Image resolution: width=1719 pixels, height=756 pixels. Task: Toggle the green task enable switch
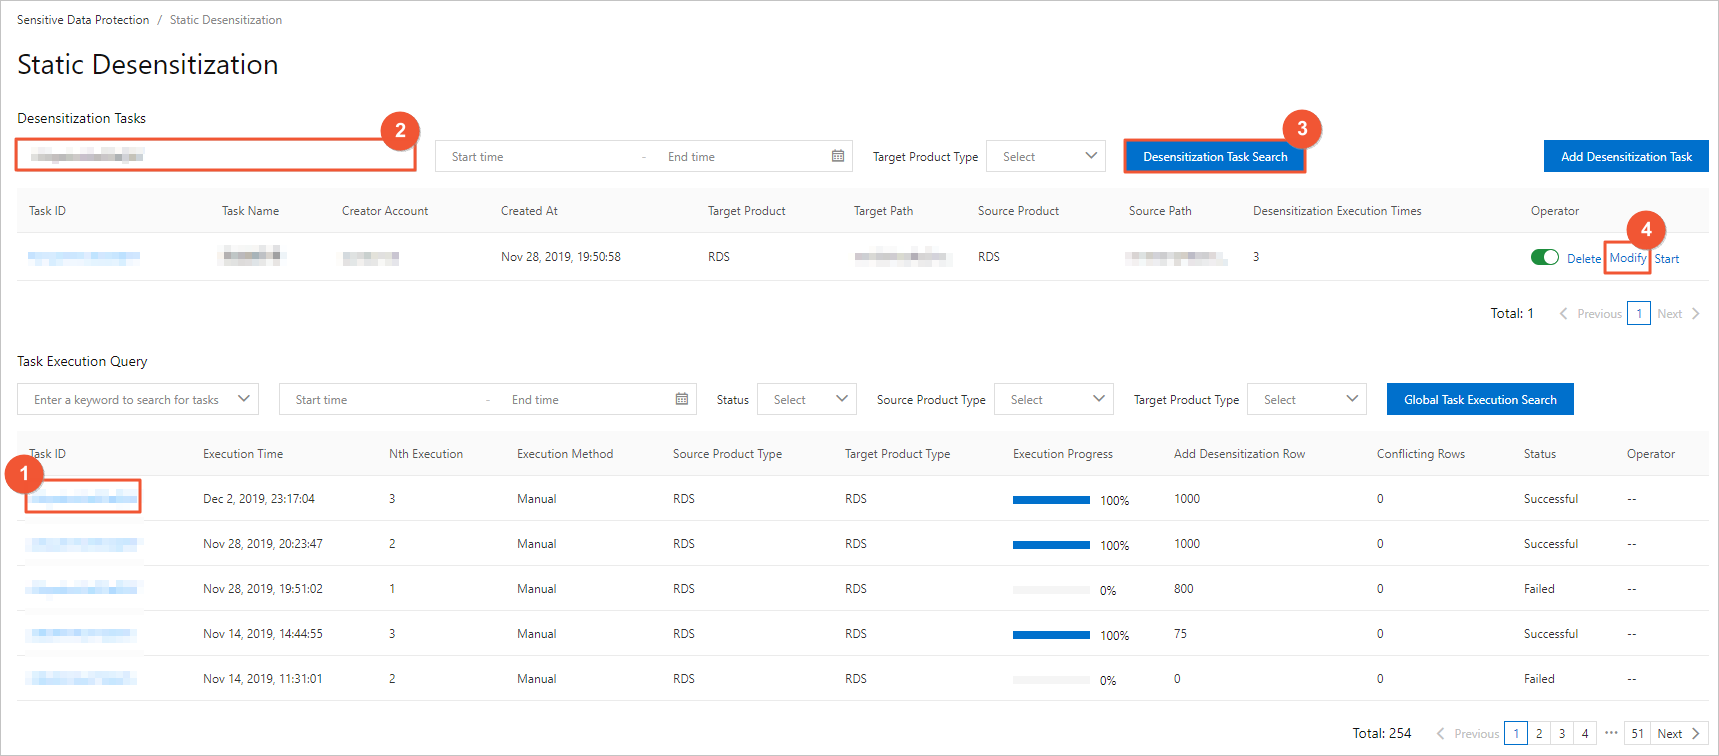[x=1544, y=257]
